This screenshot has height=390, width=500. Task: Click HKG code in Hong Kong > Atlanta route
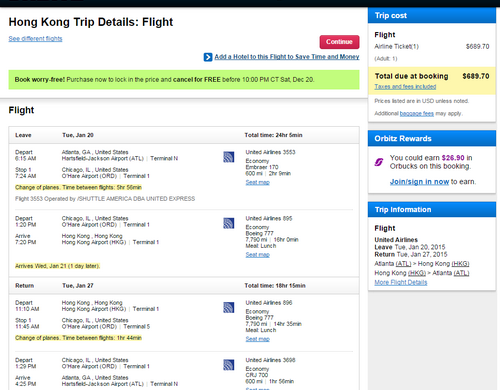pos(417,273)
